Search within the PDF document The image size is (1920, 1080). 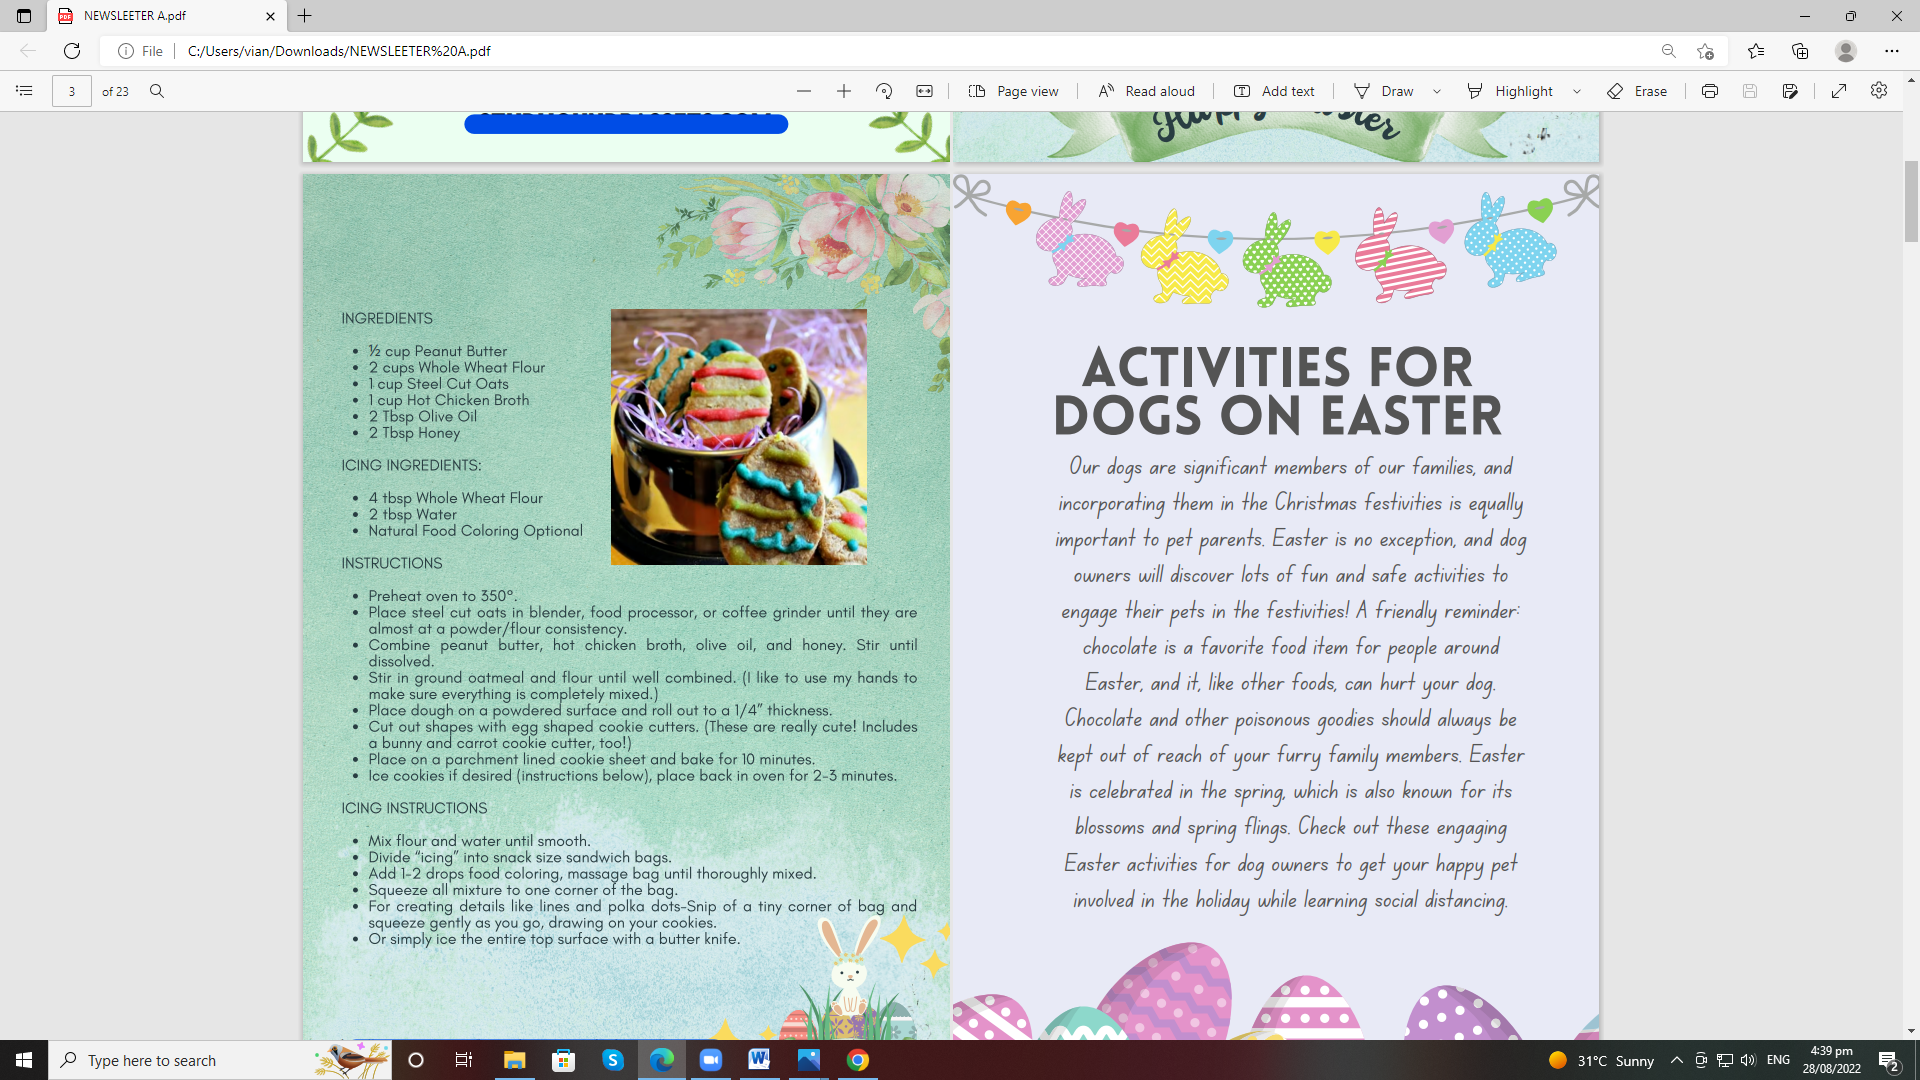click(x=156, y=91)
